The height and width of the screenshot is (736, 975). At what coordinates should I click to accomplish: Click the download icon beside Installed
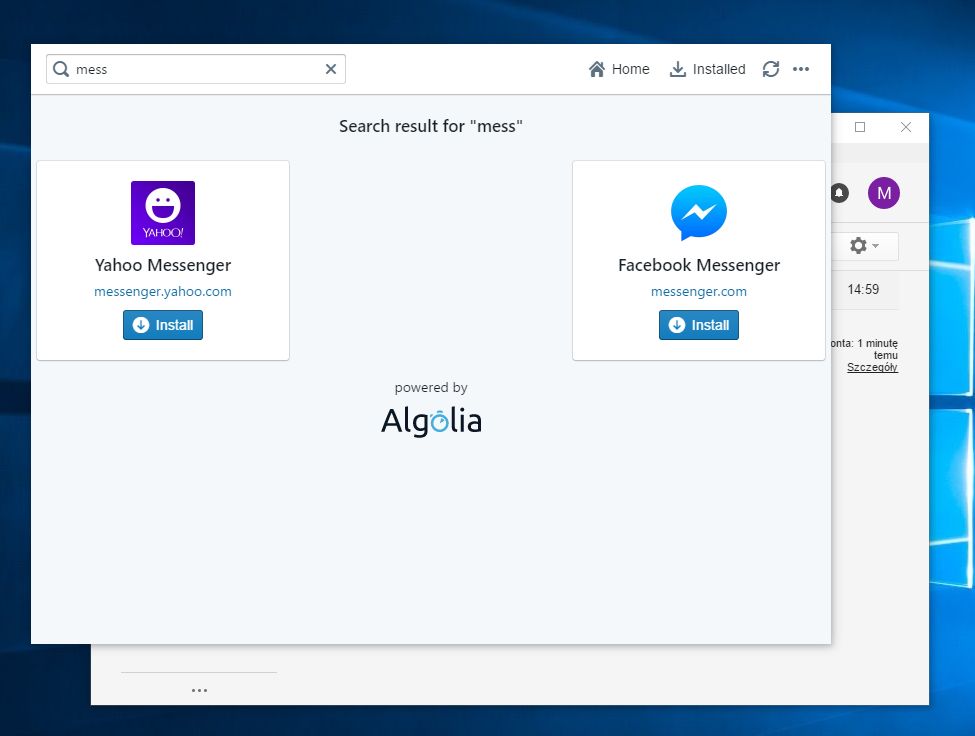click(x=678, y=69)
